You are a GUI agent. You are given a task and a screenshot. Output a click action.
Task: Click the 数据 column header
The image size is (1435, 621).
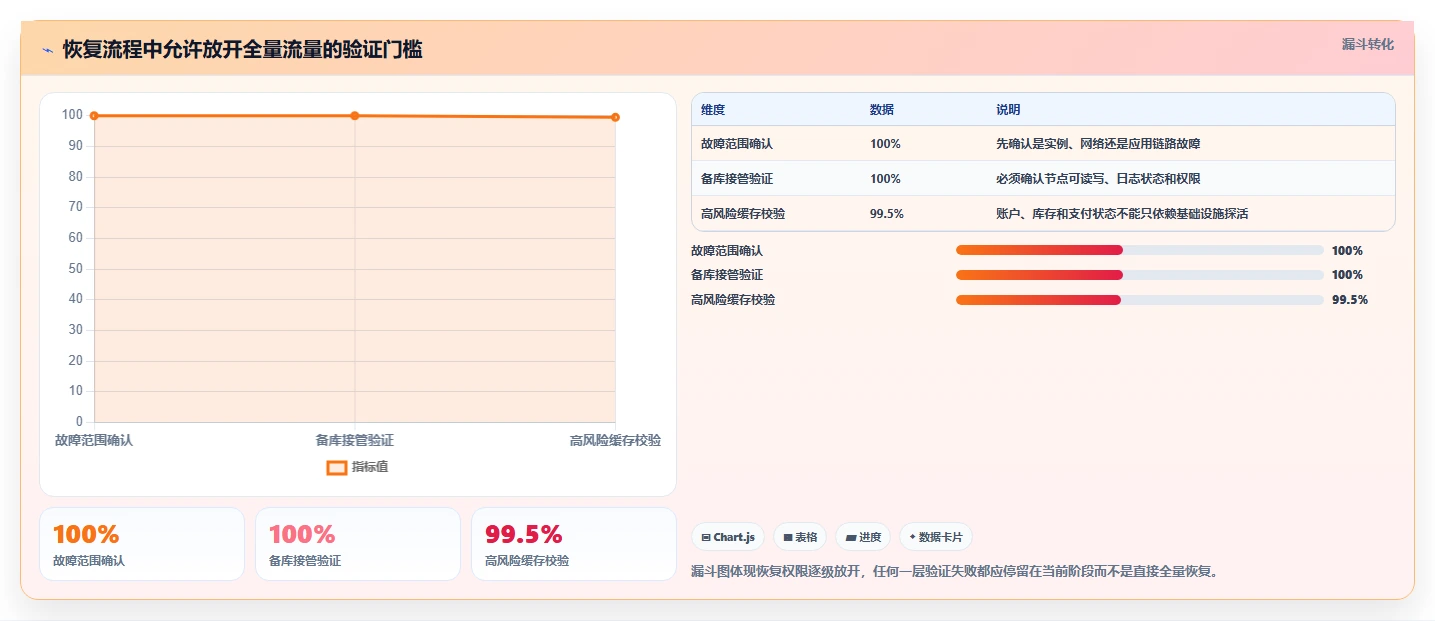[x=882, y=109]
